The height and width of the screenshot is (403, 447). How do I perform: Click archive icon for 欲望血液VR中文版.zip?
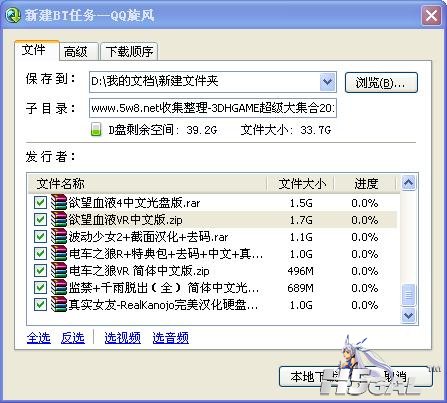[x=59, y=219]
